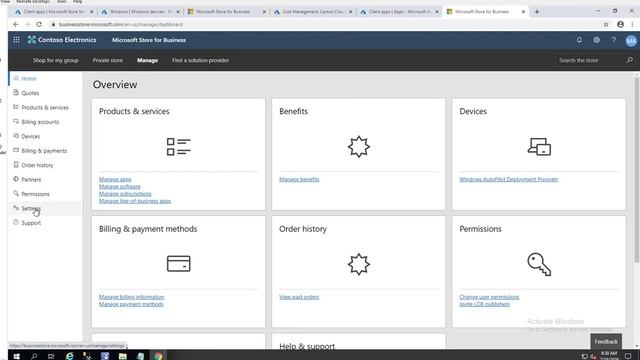Click the Manage subscriptions link

(x=125, y=194)
